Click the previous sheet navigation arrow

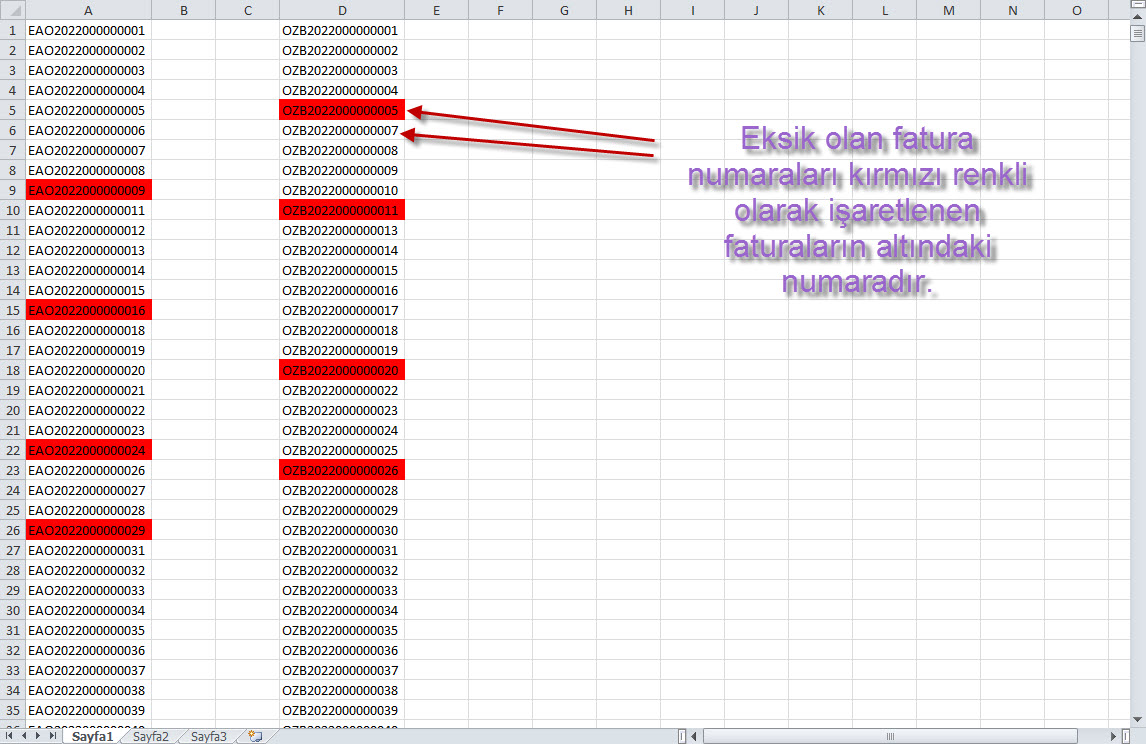(24, 737)
